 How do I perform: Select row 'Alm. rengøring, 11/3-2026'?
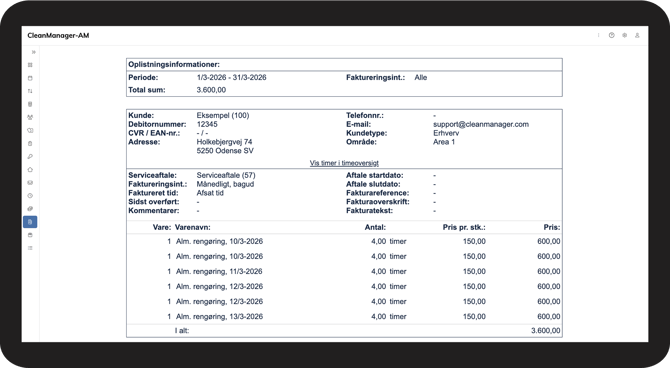344,271
